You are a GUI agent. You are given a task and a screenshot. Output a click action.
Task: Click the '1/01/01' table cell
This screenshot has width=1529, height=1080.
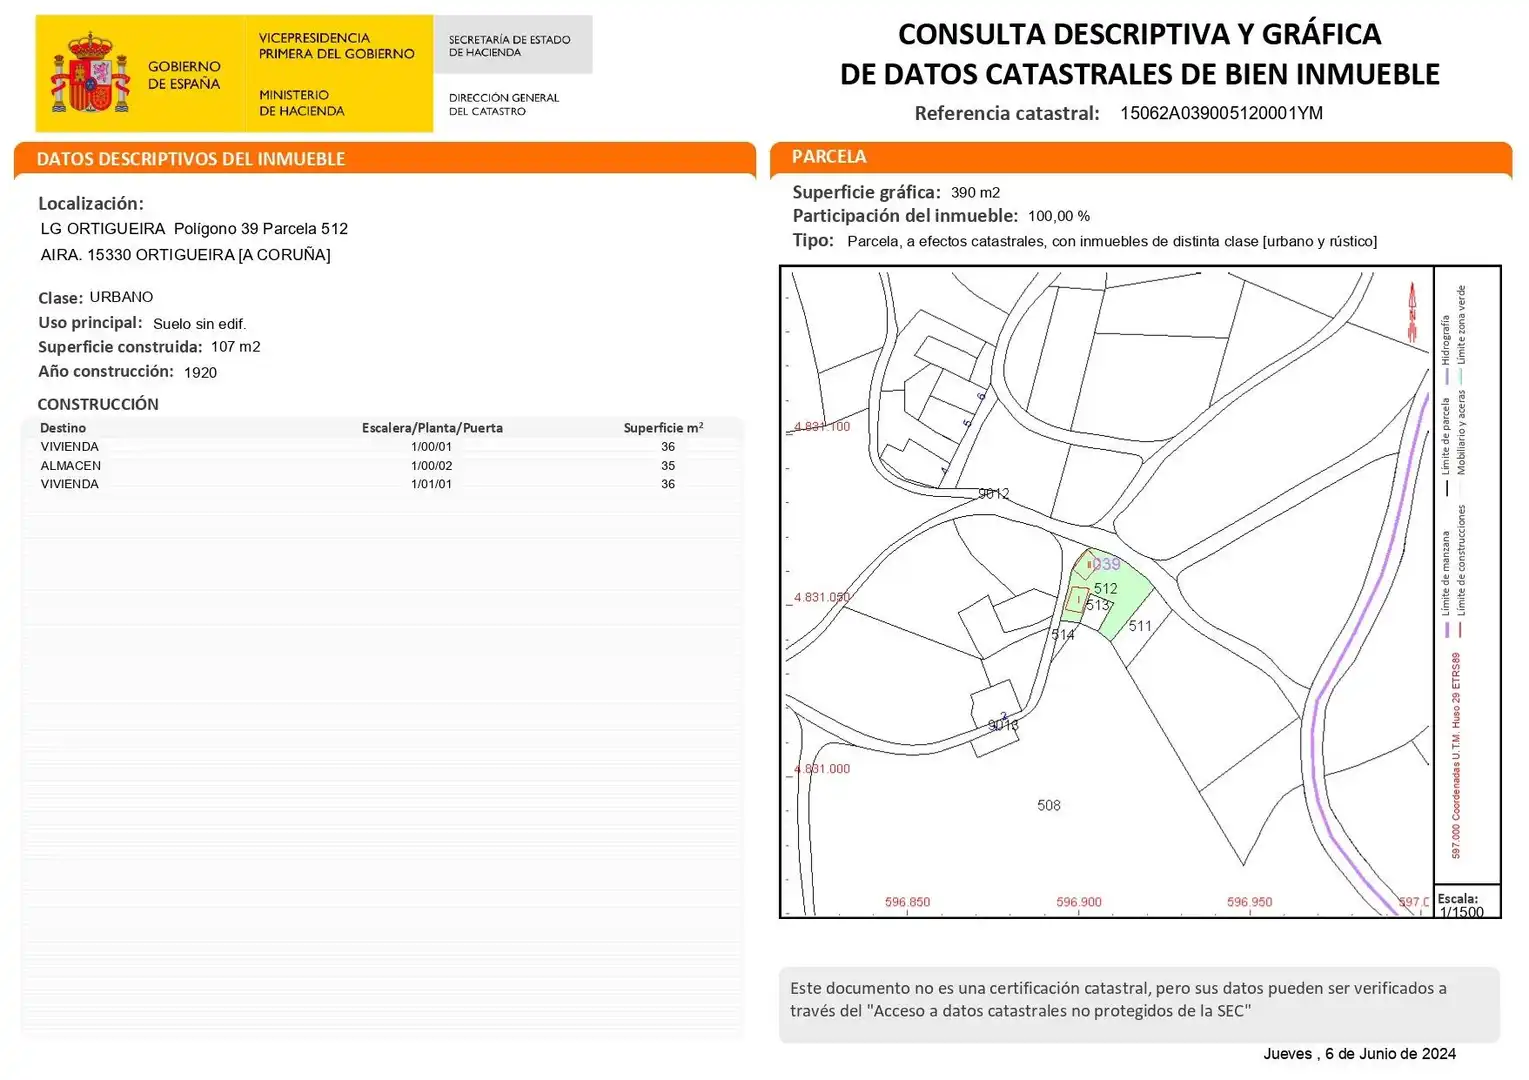431,484
